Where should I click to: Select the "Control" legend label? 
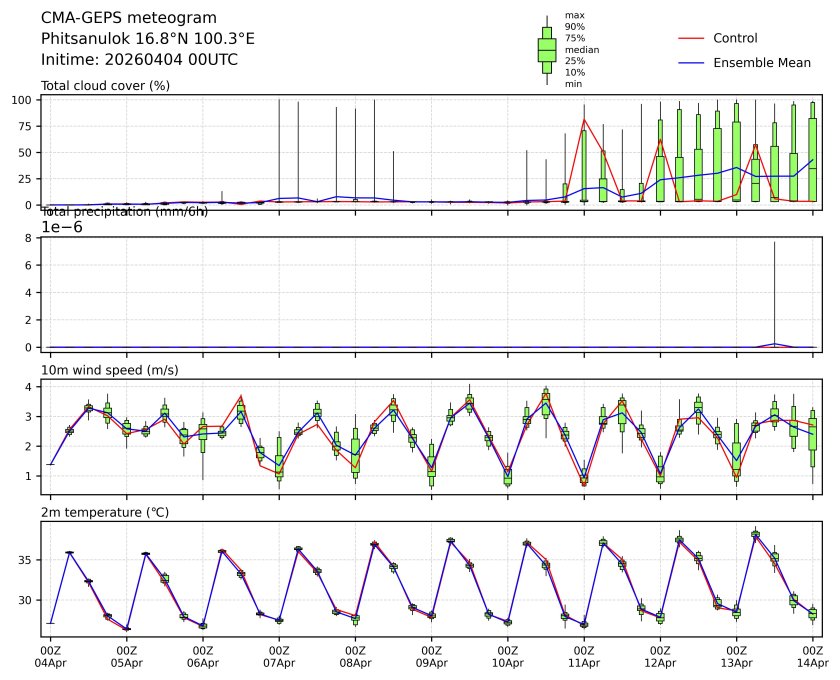(735, 38)
